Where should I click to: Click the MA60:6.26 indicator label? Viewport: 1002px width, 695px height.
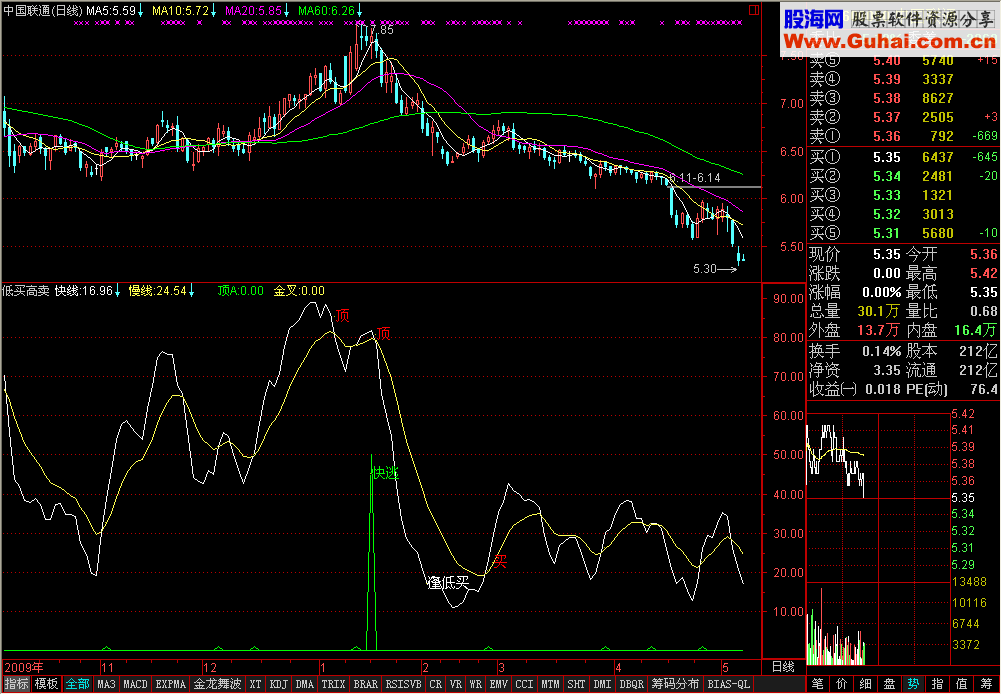327,11
